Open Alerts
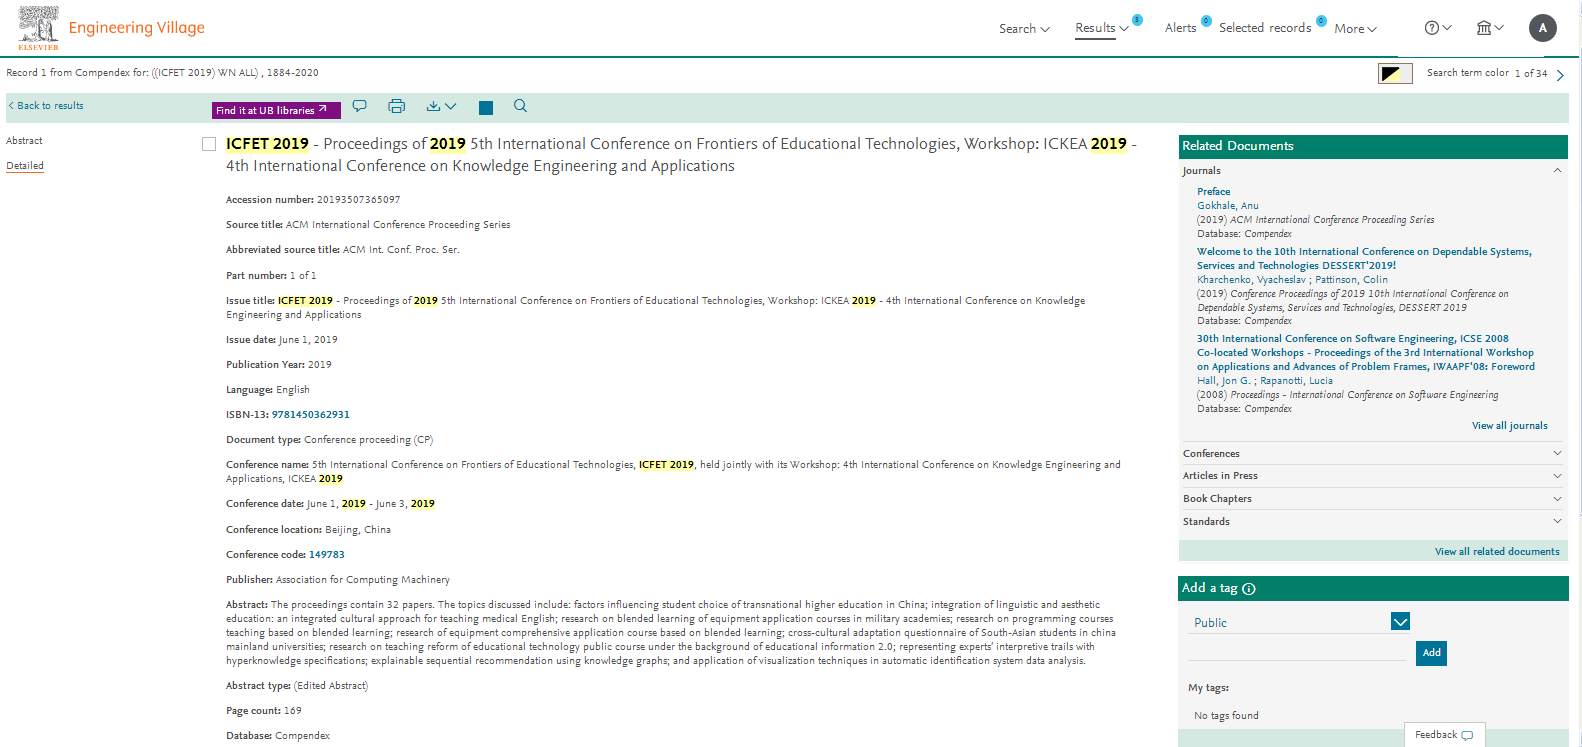 1180,28
